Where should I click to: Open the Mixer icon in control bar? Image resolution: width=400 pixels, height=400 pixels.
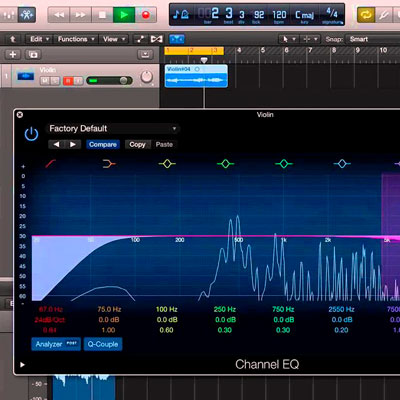(8, 15)
